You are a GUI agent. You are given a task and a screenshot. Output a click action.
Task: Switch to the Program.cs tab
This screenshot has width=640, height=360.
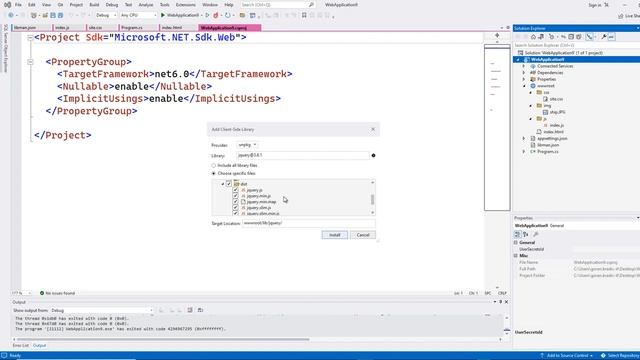point(138,28)
